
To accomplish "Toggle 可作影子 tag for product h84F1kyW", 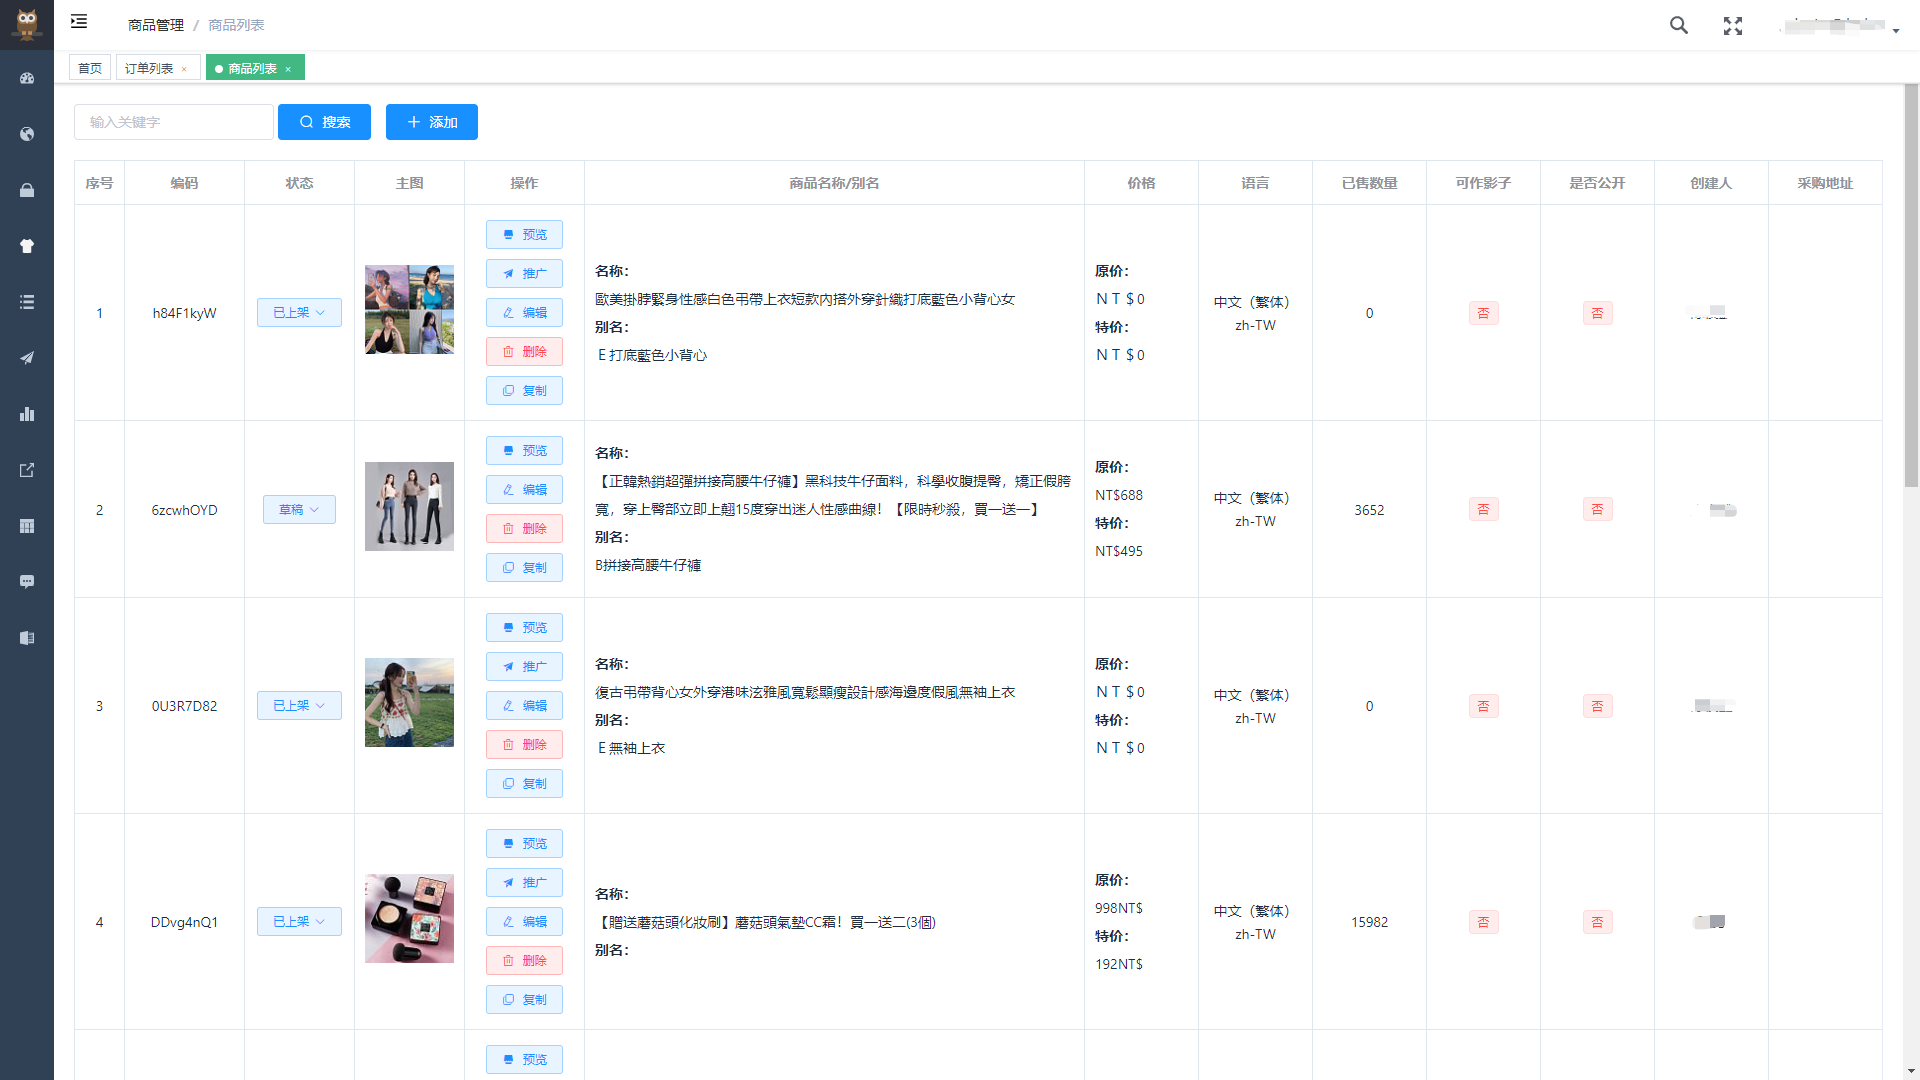I will 1483,313.
